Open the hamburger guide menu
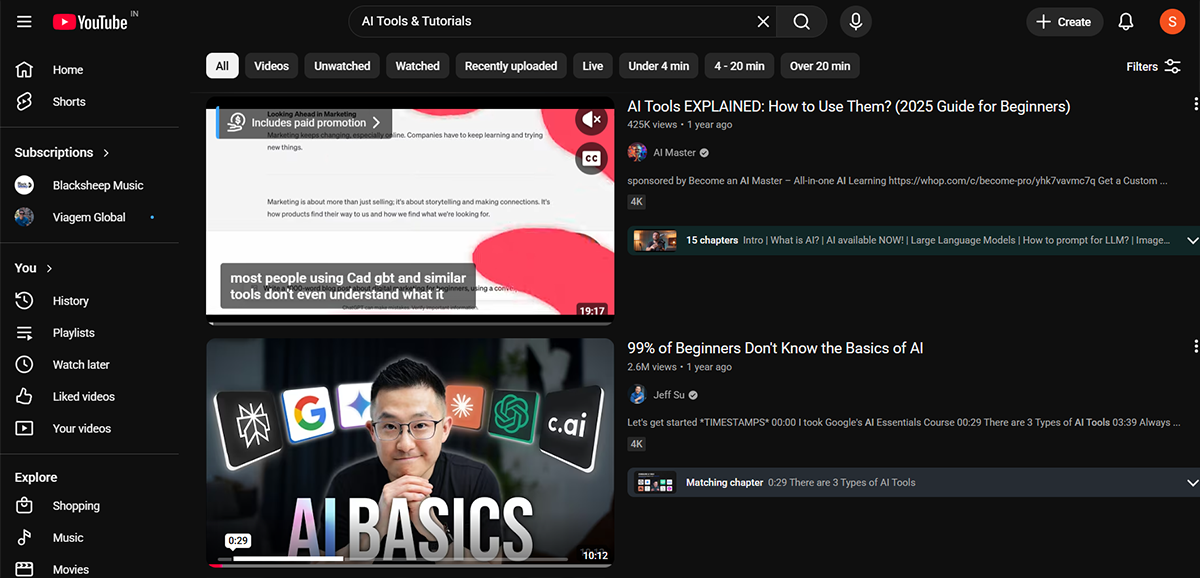 tap(24, 21)
